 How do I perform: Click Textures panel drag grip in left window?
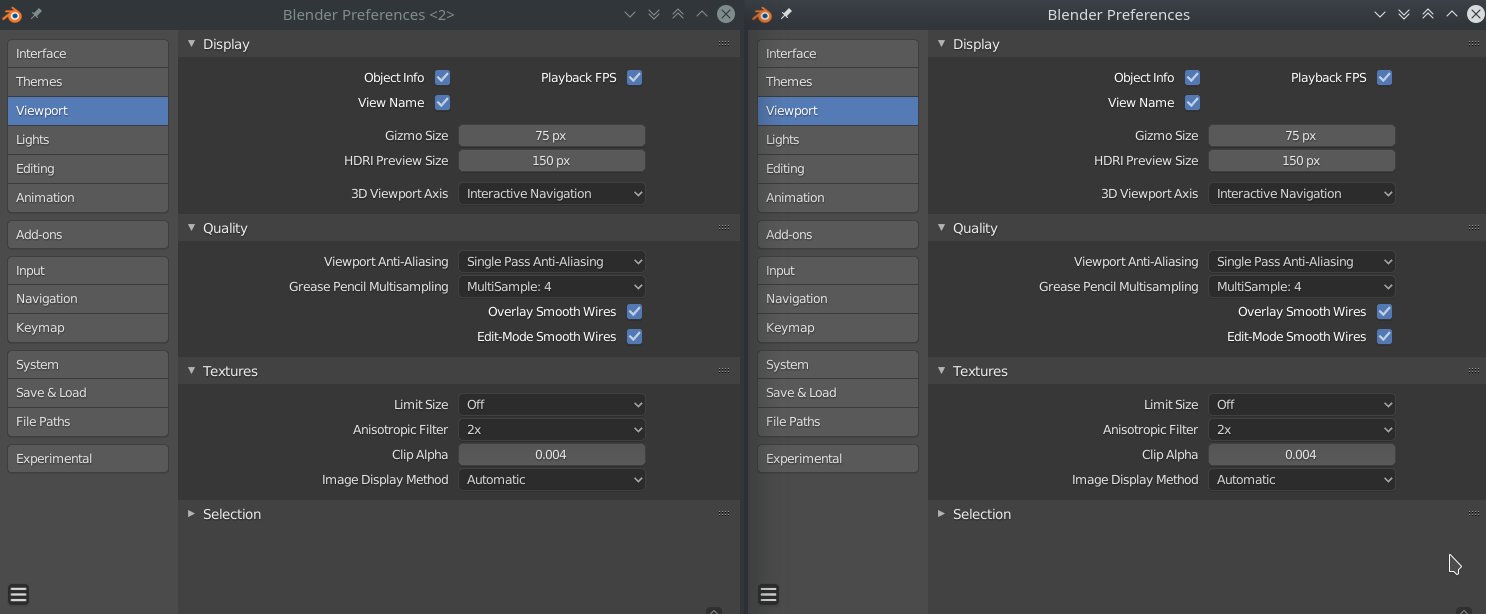pyautogui.click(x=724, y=371)
